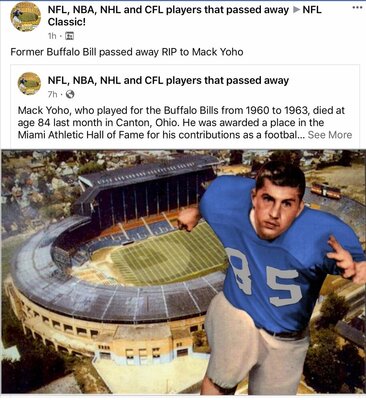Open the shared post's page name link
This screenshot has width=366, height=400.
[168, 80]
